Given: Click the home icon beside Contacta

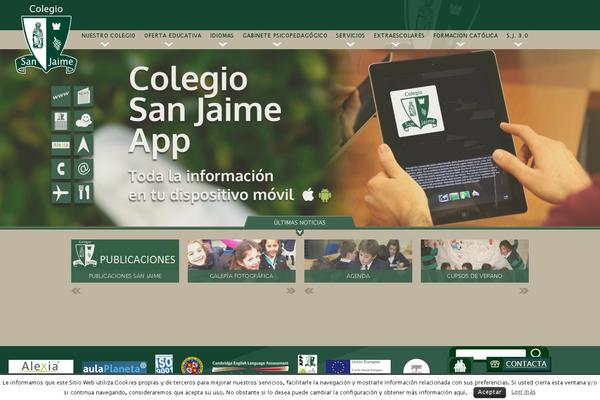Looking at the screenshot, I should click(x=460, y=366).
